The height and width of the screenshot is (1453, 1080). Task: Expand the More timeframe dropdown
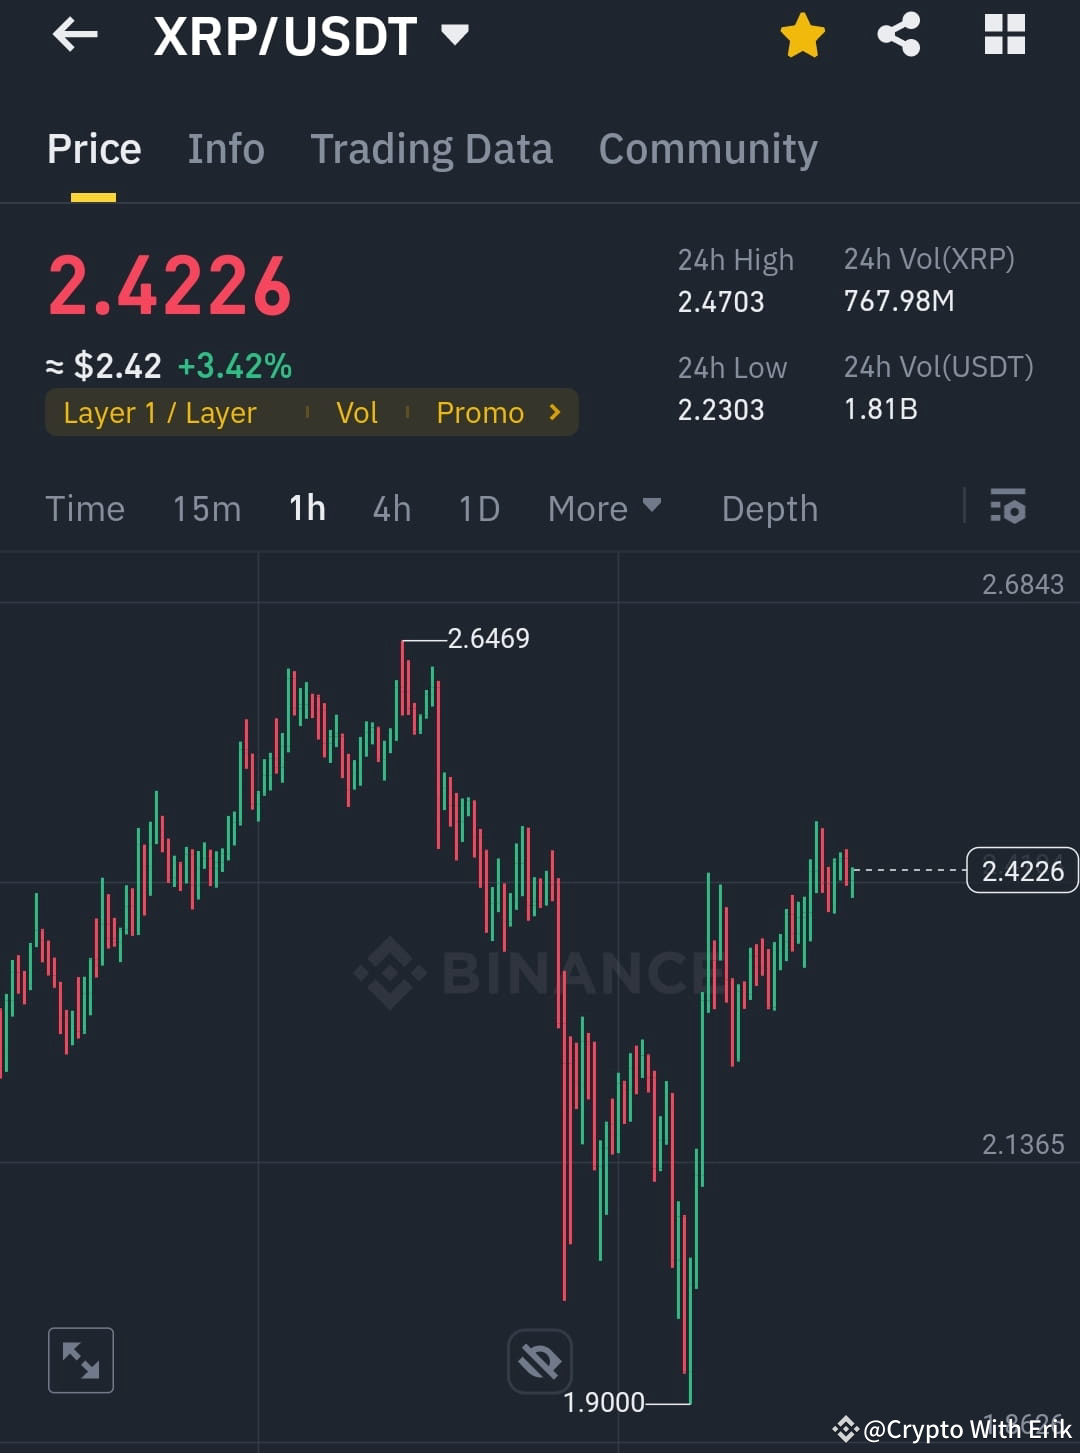coord(603,508)
